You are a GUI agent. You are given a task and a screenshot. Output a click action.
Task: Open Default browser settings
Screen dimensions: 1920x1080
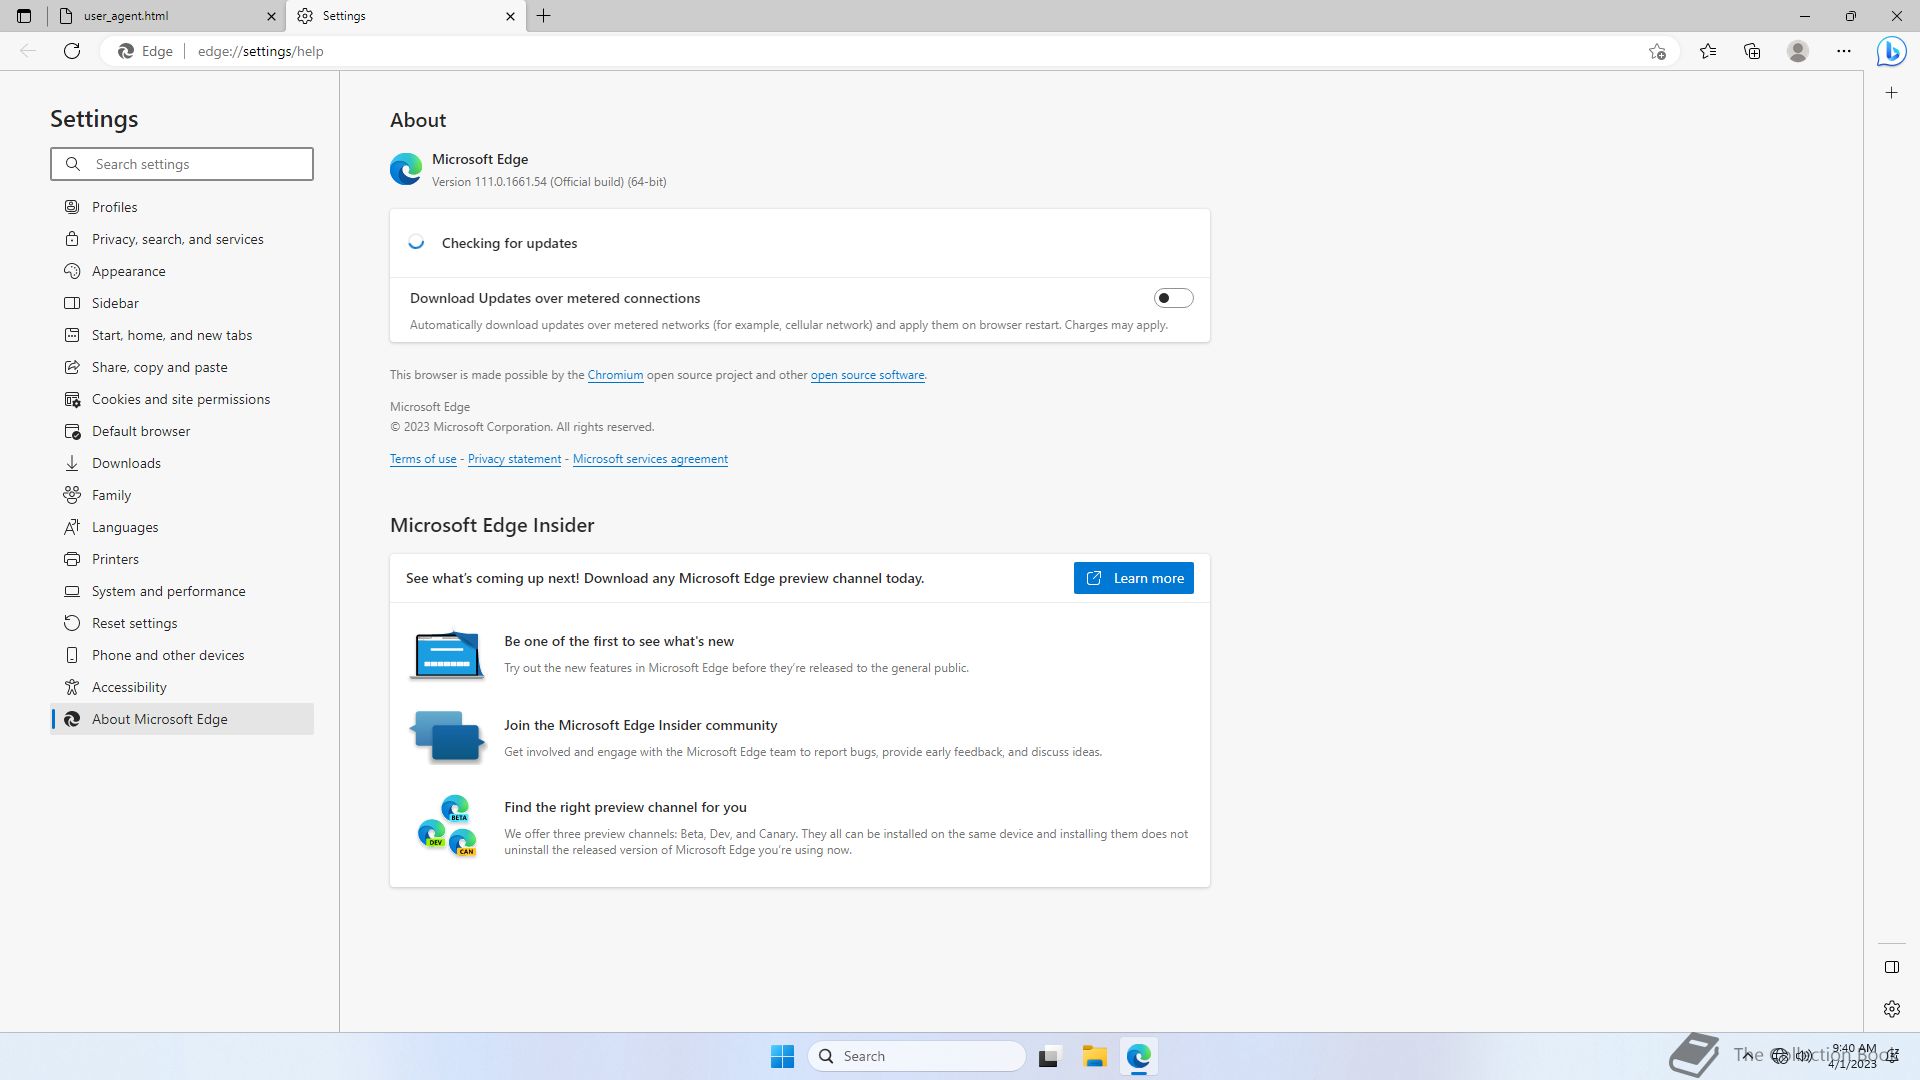coord(182,431)
